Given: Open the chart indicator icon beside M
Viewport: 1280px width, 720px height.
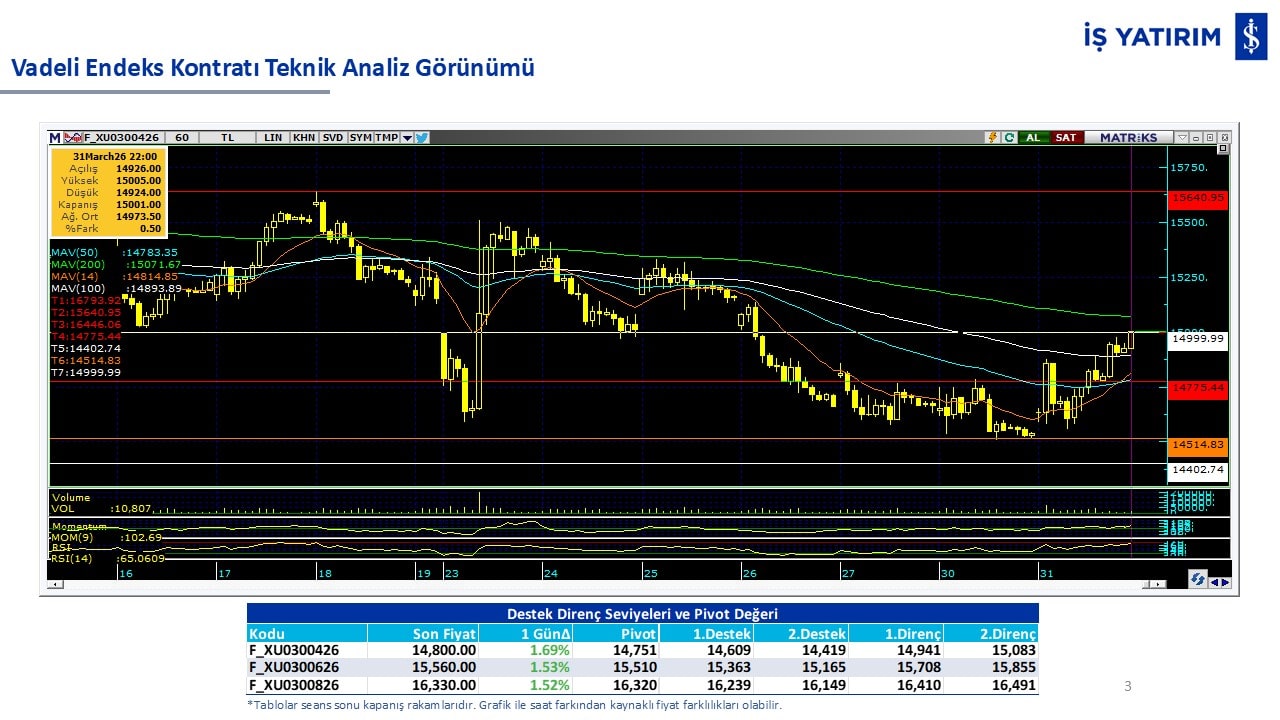Looking at the screenshot, I should pyautogui.click(x=72, y=138).
